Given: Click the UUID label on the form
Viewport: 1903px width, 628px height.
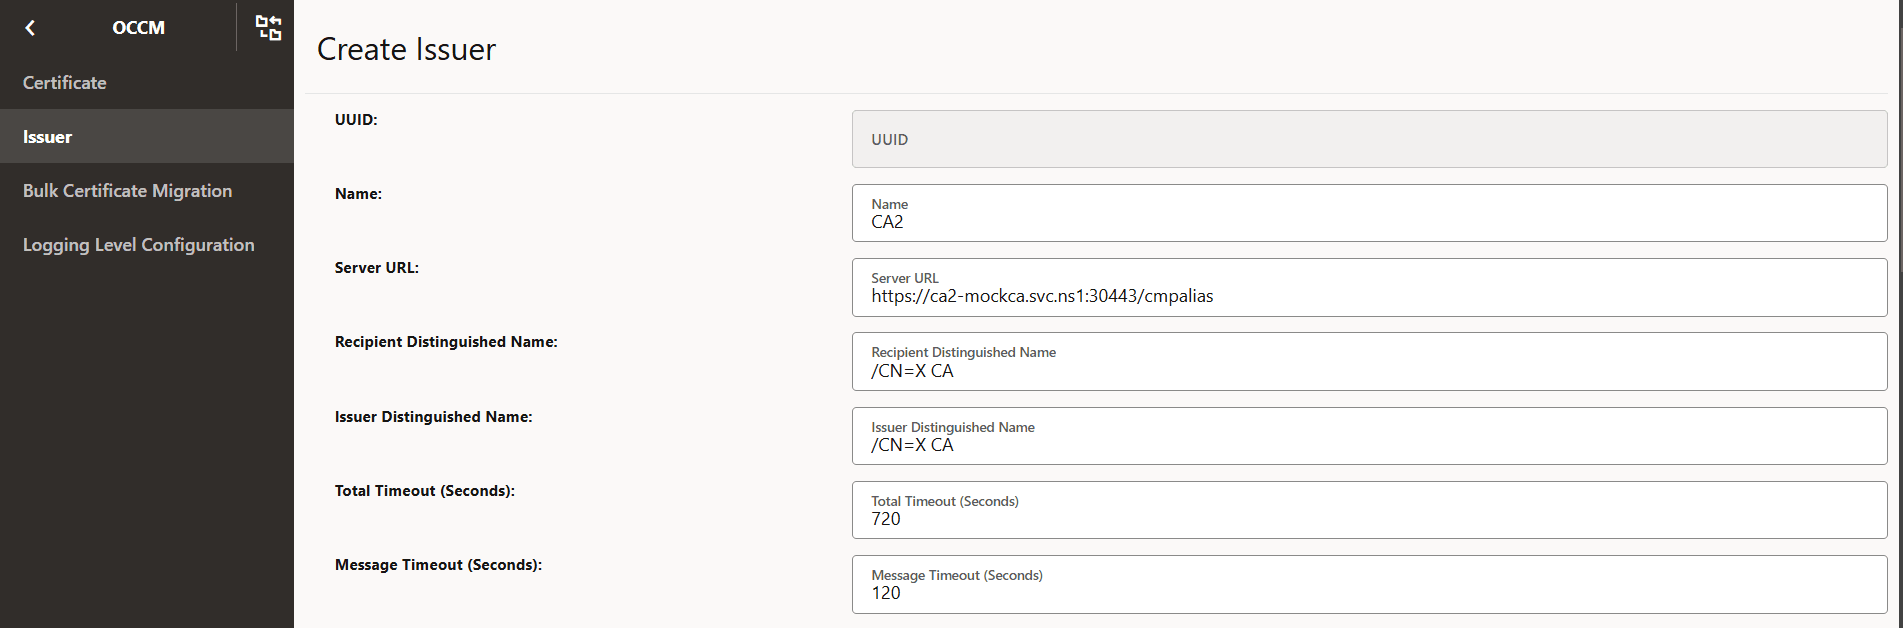Looking at the screenshot, I should [356, 119].
